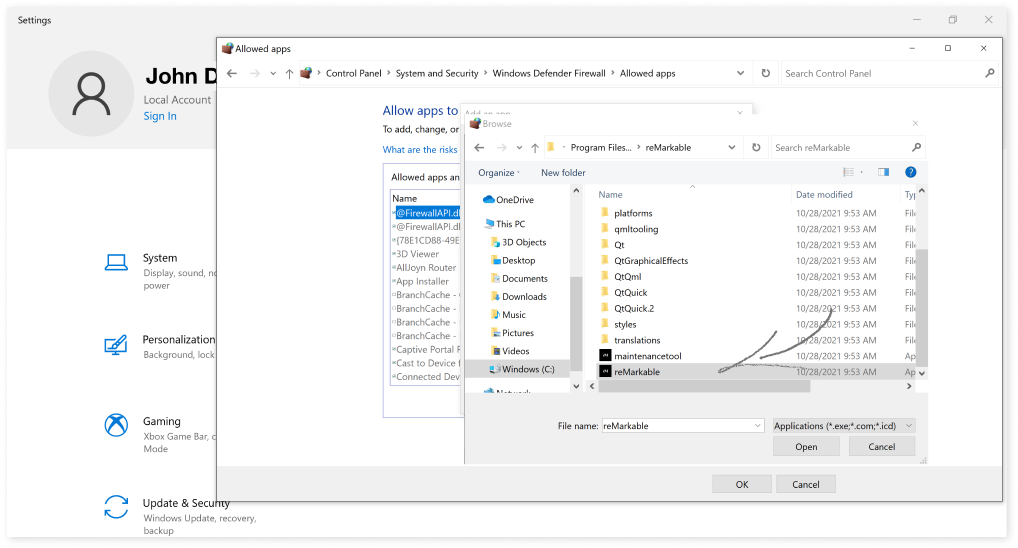Open the System settings category
This screenshot has height=548, width=1018.
pyautogui.click(x=160, y=258)
